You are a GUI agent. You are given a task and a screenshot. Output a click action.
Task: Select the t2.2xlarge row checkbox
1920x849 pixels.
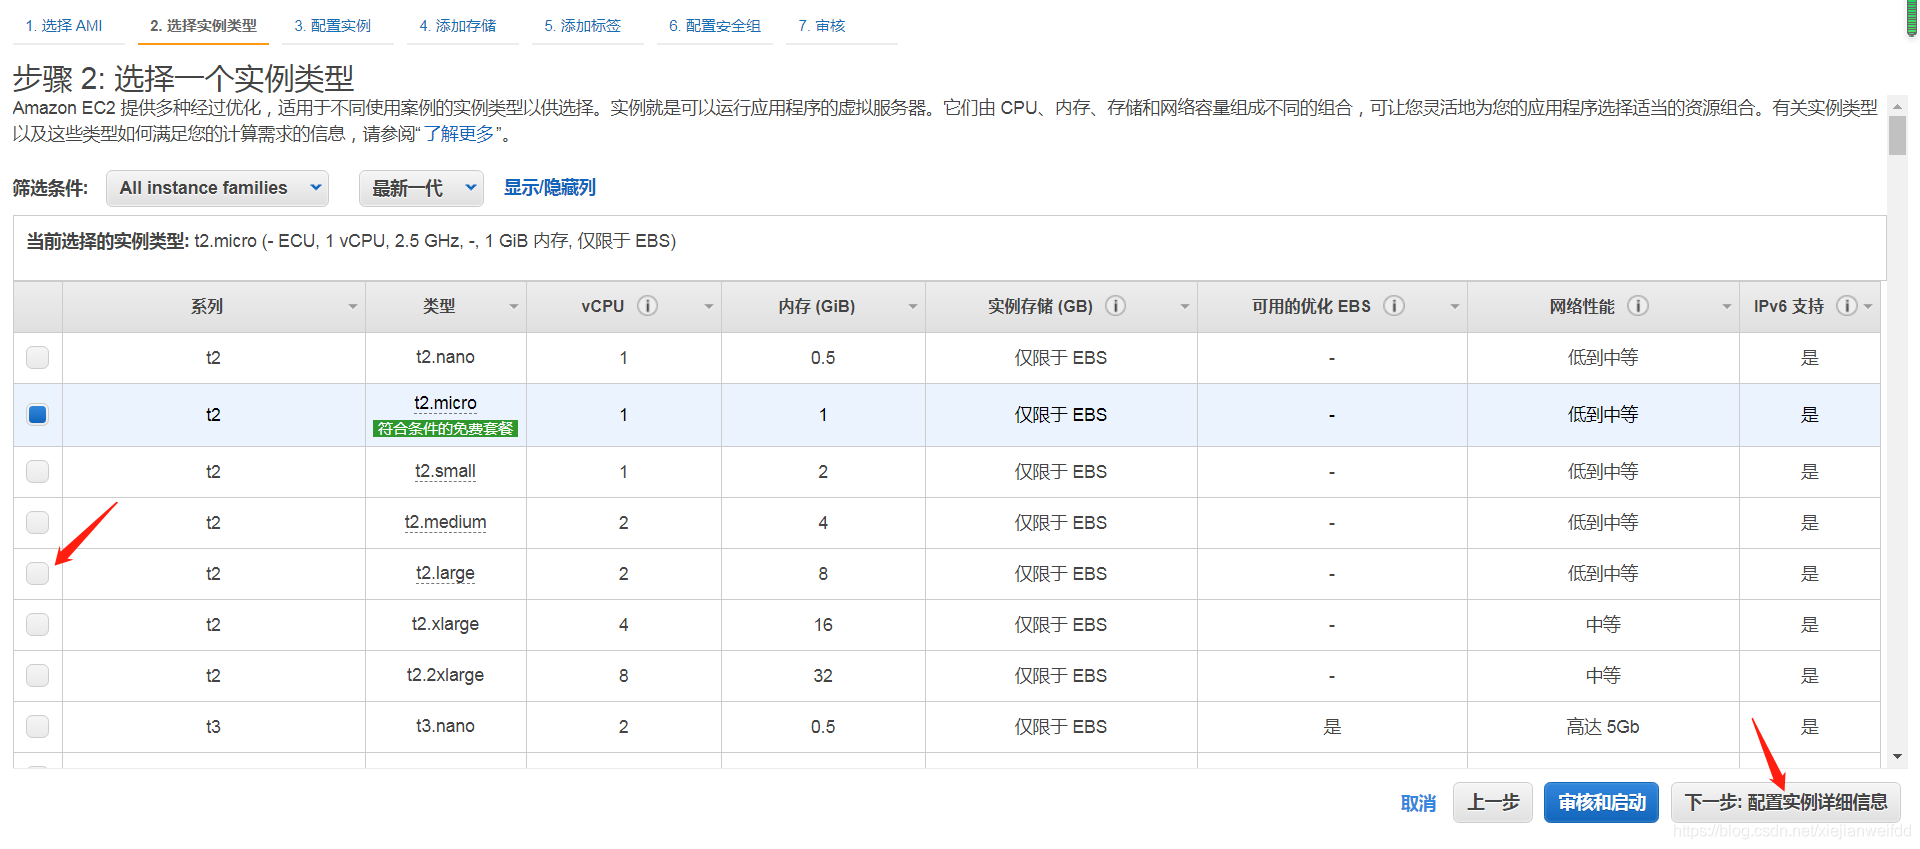[38, 675]
